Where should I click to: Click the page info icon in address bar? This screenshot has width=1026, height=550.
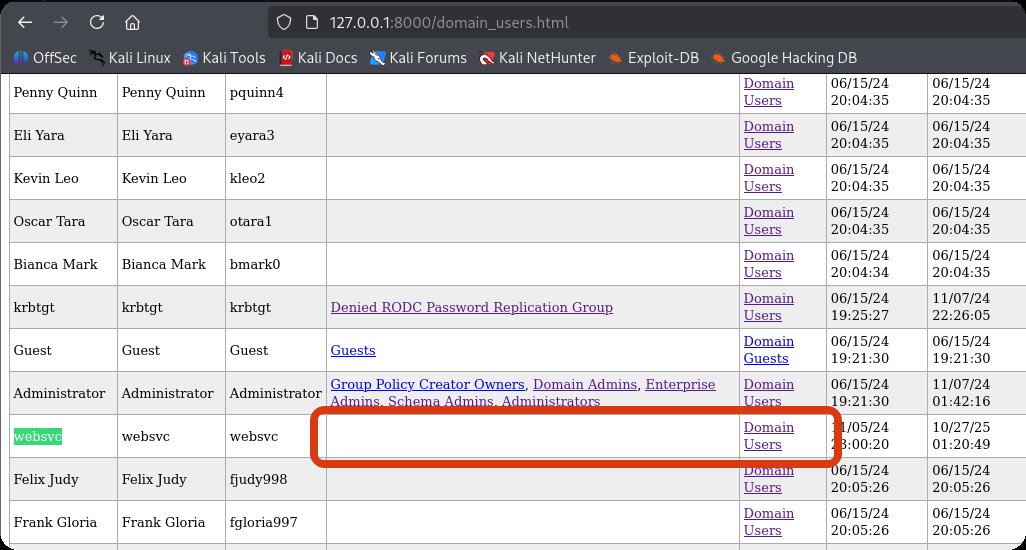(x=310, y=22)
